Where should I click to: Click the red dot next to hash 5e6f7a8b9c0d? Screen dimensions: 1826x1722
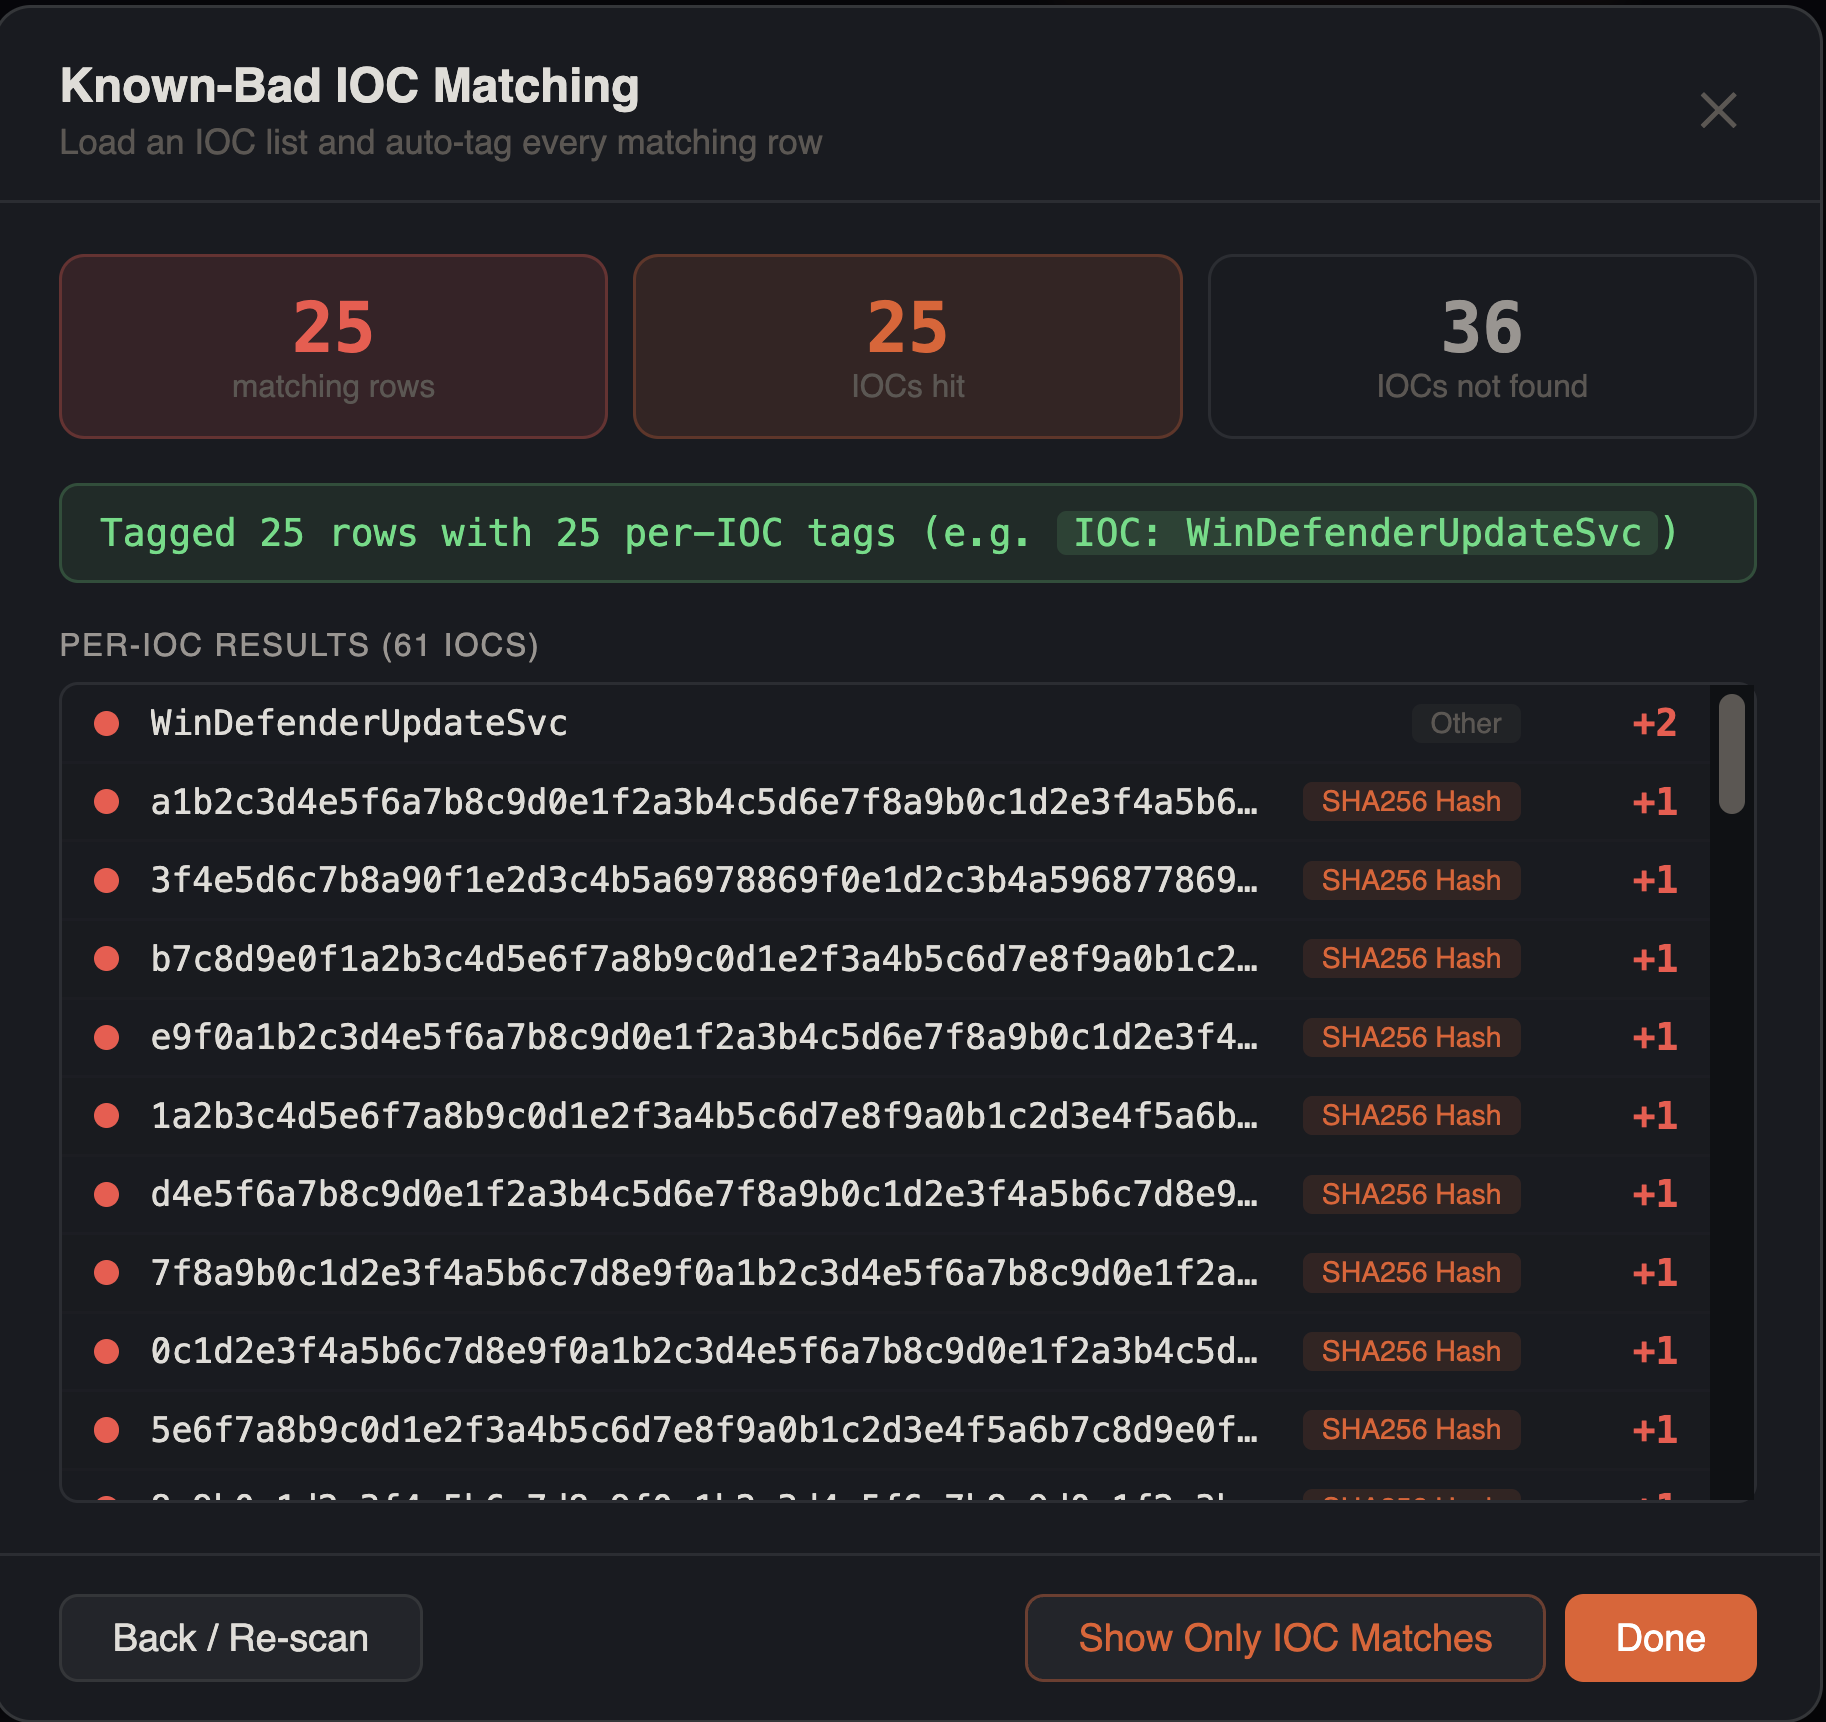(x=107, y=1430)
